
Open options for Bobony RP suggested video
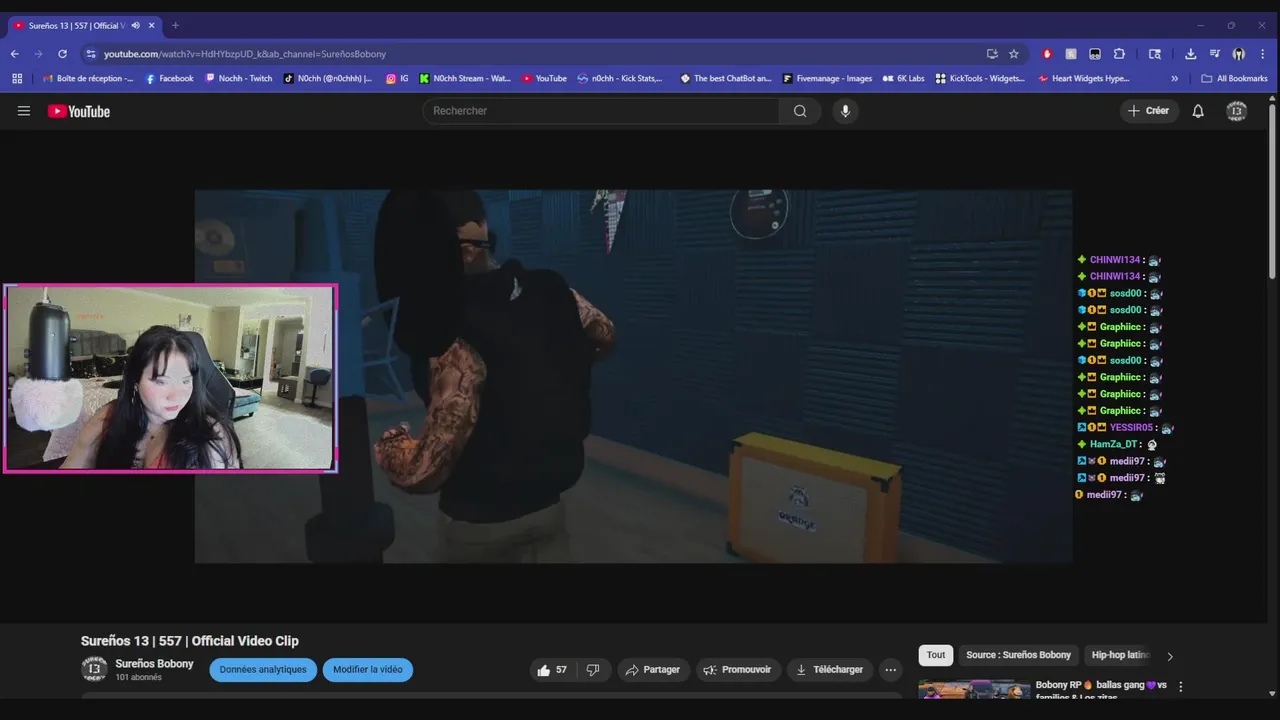pos(1181,687)
